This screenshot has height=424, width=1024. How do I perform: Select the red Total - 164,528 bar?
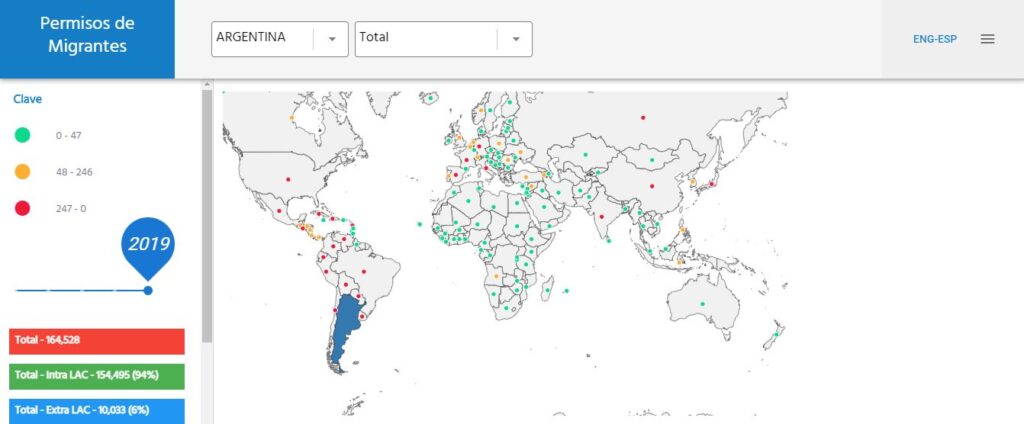(x=97, y=341)
